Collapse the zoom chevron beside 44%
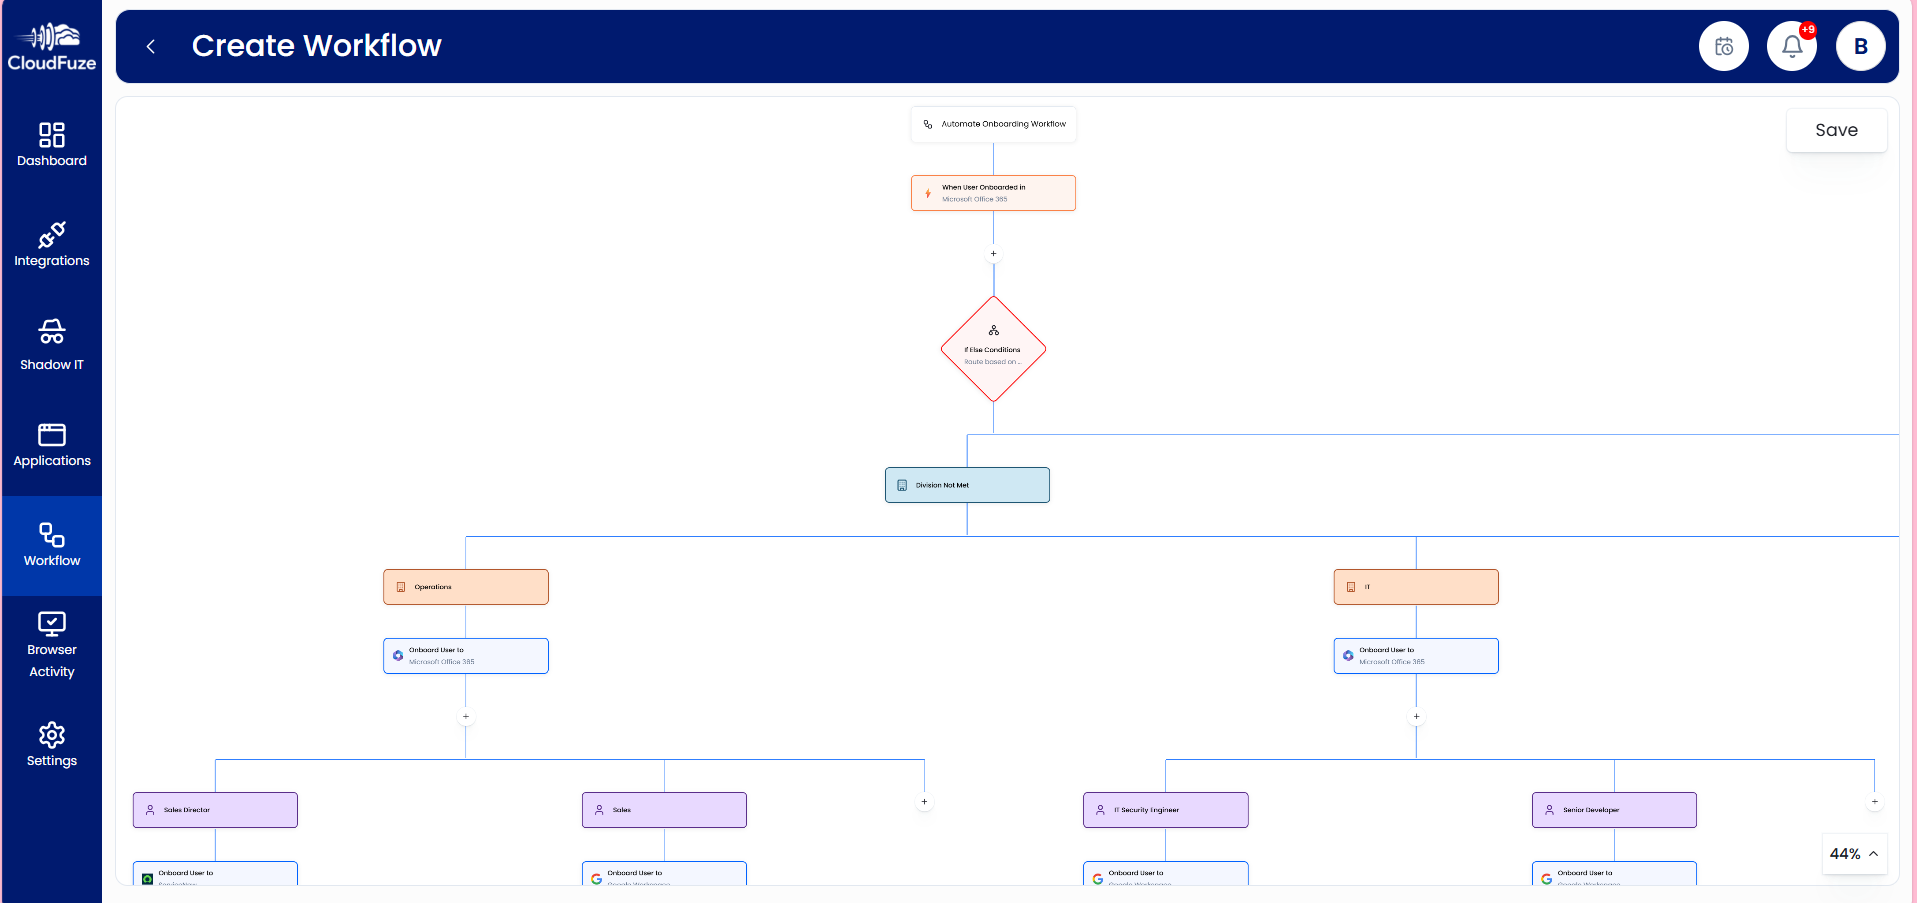1917x903 pixels. pos(1873,853)
